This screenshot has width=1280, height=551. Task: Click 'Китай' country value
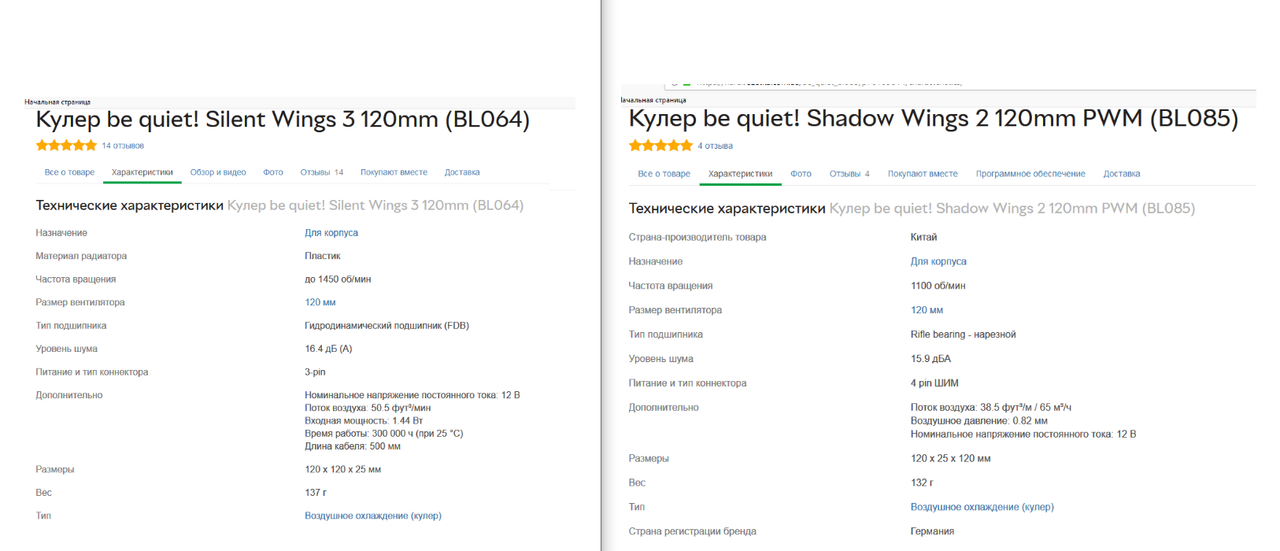[x=924, y=237]
